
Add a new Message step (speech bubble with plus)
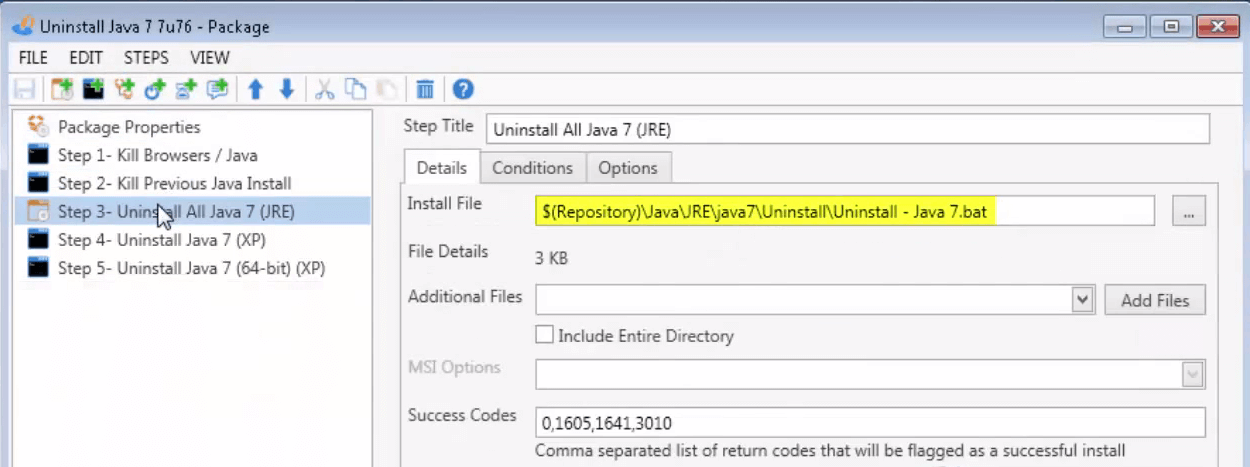coord(217,89)
